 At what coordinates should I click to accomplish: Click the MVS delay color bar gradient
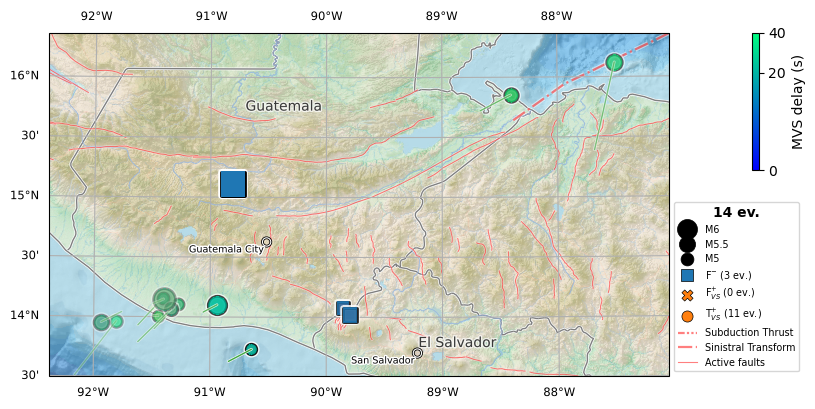(756, 102)
